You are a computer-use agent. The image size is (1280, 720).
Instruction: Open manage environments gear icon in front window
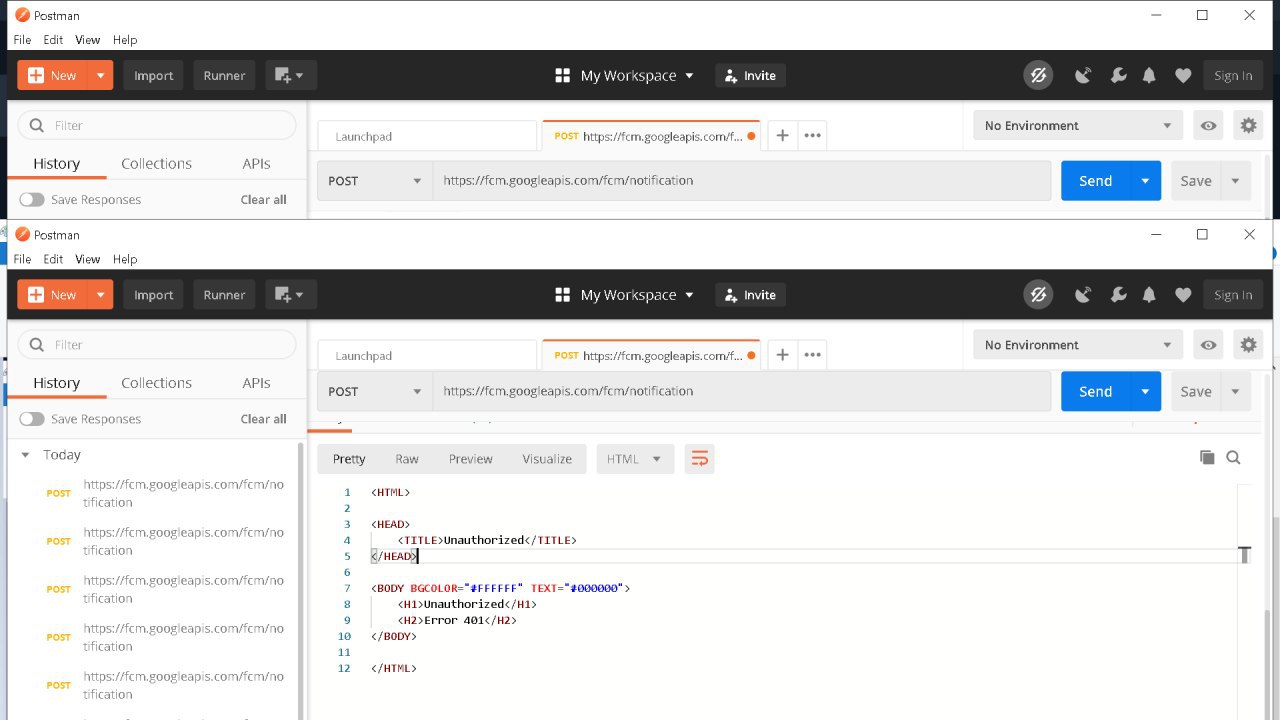pos(1248,345)
